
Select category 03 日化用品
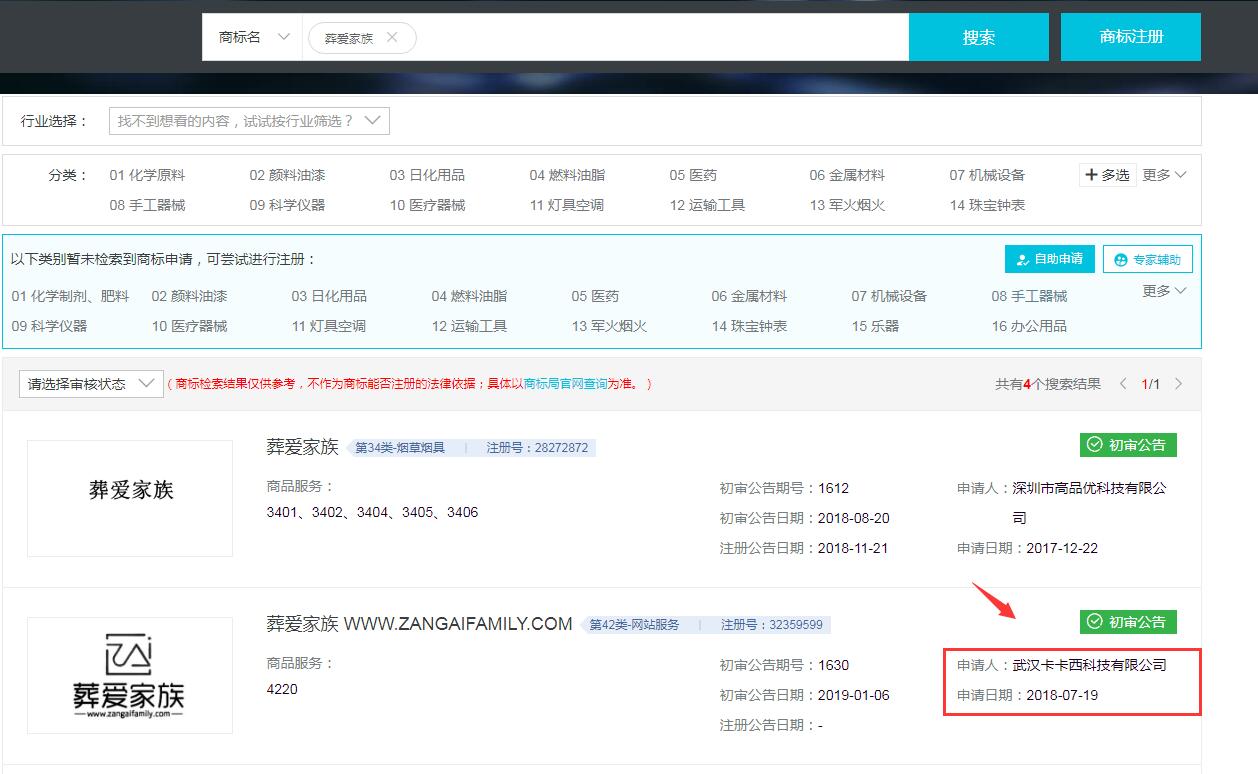[427, 175]
